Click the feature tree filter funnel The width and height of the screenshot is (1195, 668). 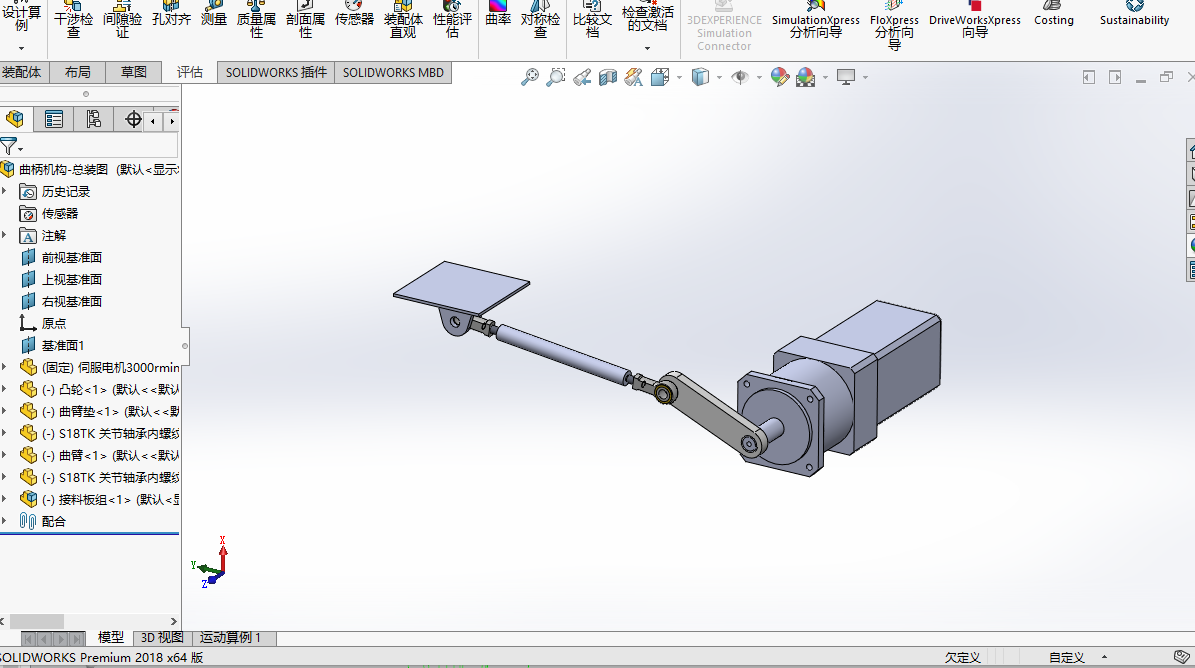pyautogui.click(x=9, y=146)
